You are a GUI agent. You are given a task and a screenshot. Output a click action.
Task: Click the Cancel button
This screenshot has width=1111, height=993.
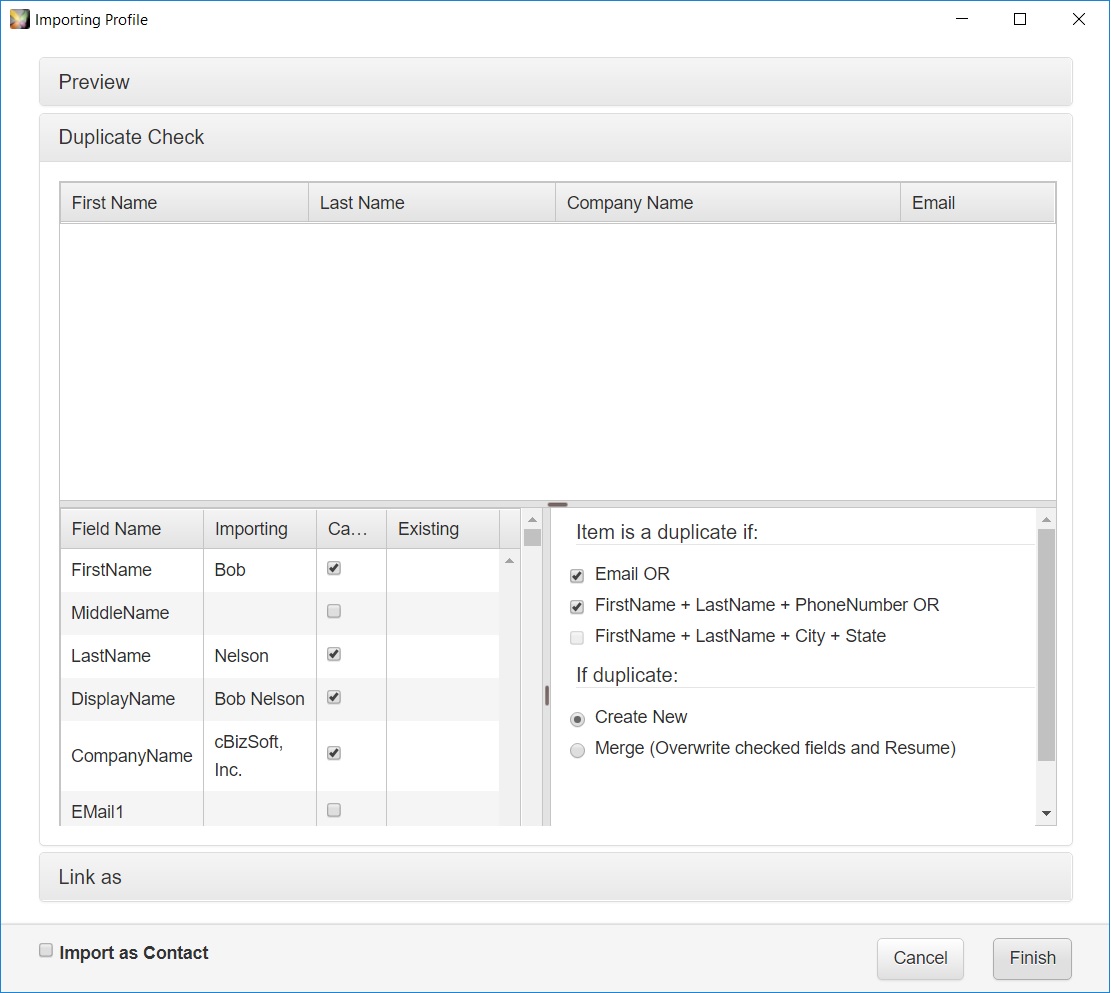[920, 958]
